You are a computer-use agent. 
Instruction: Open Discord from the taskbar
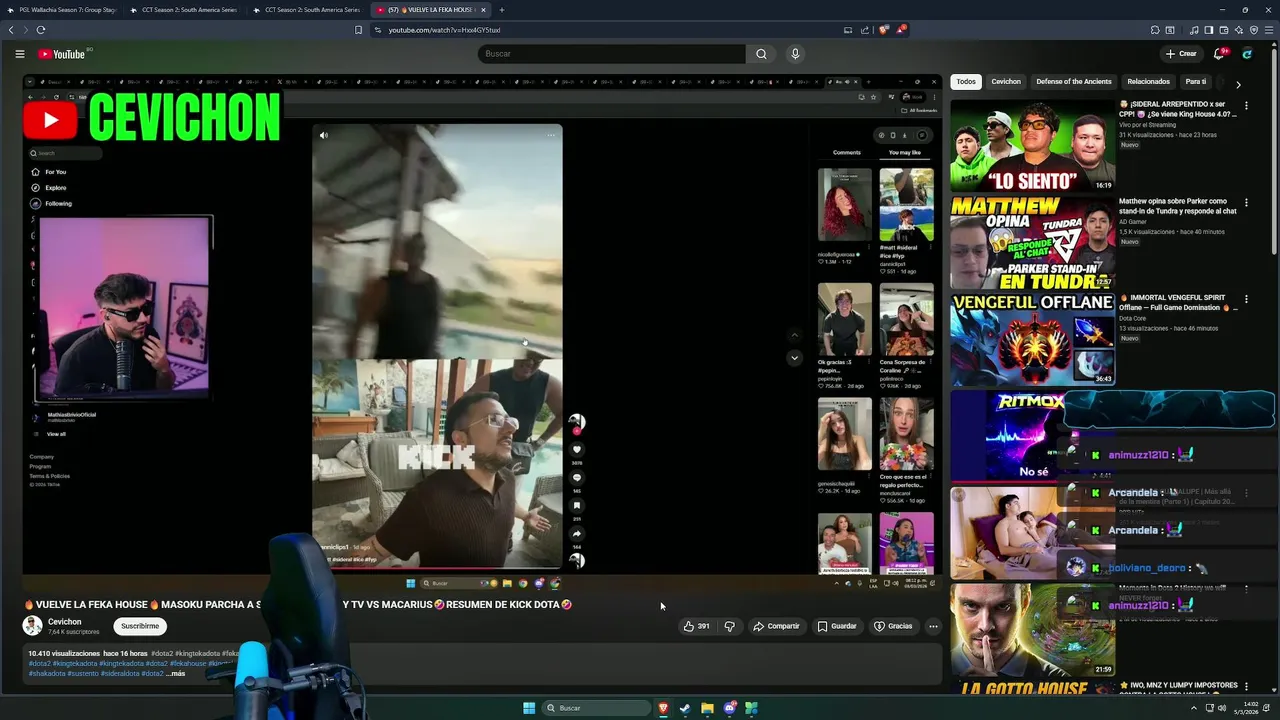click(x=730, y=708)
